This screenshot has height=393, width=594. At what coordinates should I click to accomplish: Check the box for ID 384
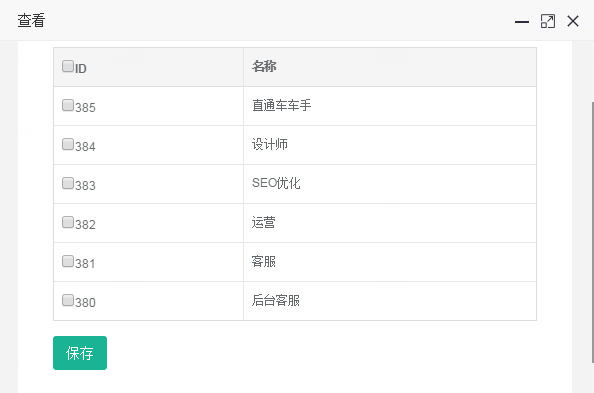click(x=68, y=144)
